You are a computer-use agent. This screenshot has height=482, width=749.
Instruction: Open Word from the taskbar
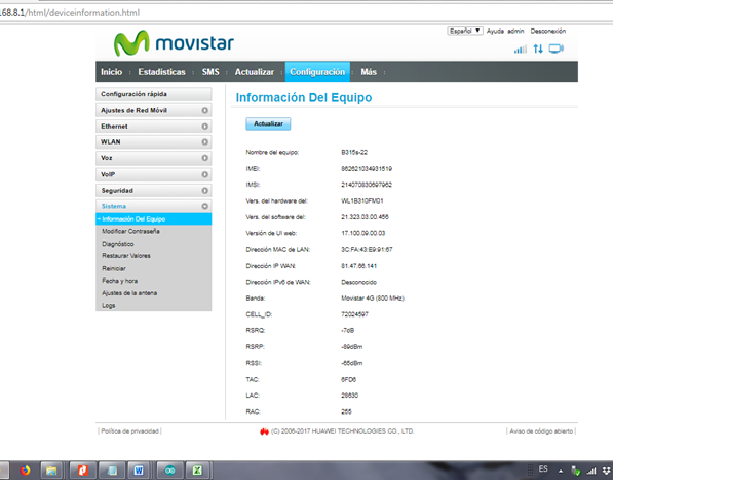pyautogui.click(x=139, y=470)
